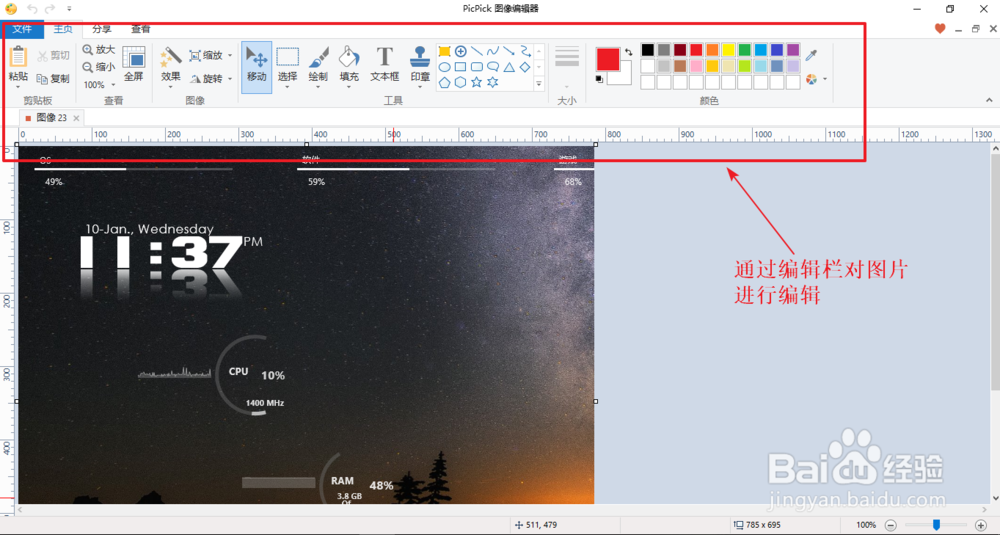Select the Stamp (印章) tool
The height and width of the screenshot is (535, 1000).
click(x=420, y=66)
